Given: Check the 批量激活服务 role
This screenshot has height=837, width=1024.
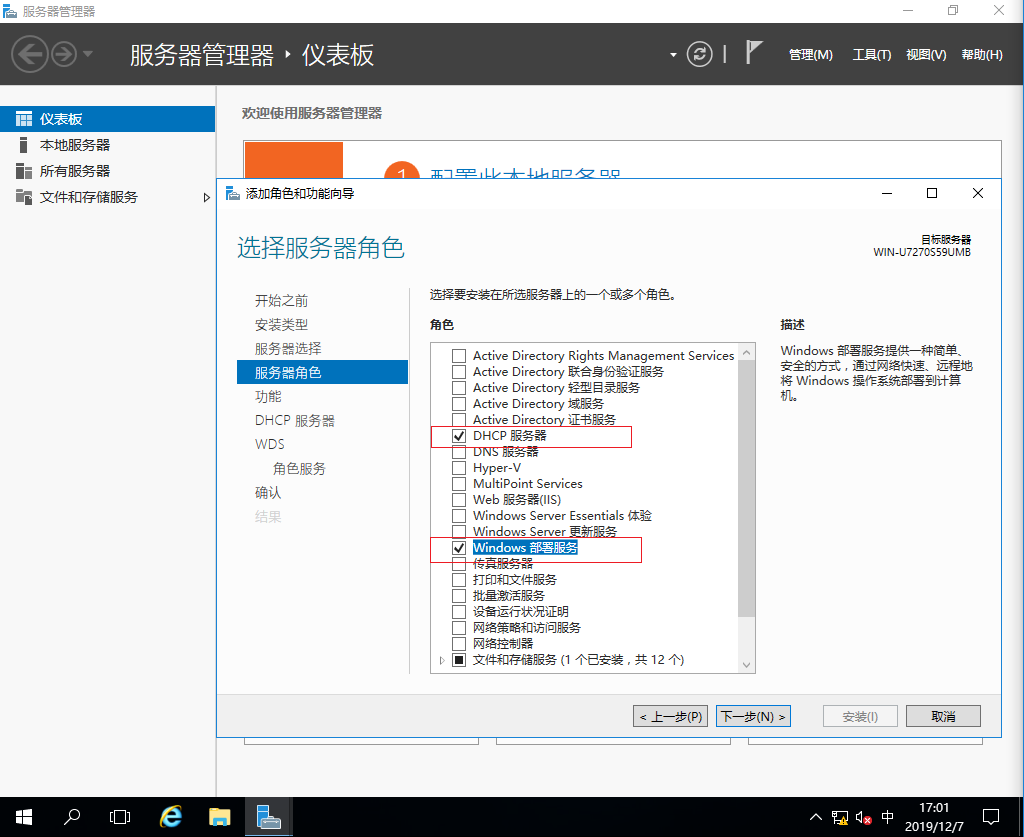Looking at the screenshot, I should pyautogui.click(x=459, y=596).
